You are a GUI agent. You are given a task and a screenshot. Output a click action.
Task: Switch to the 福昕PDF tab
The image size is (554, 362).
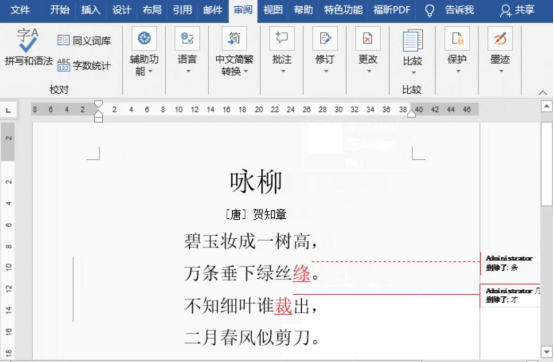tap(392, 10)
